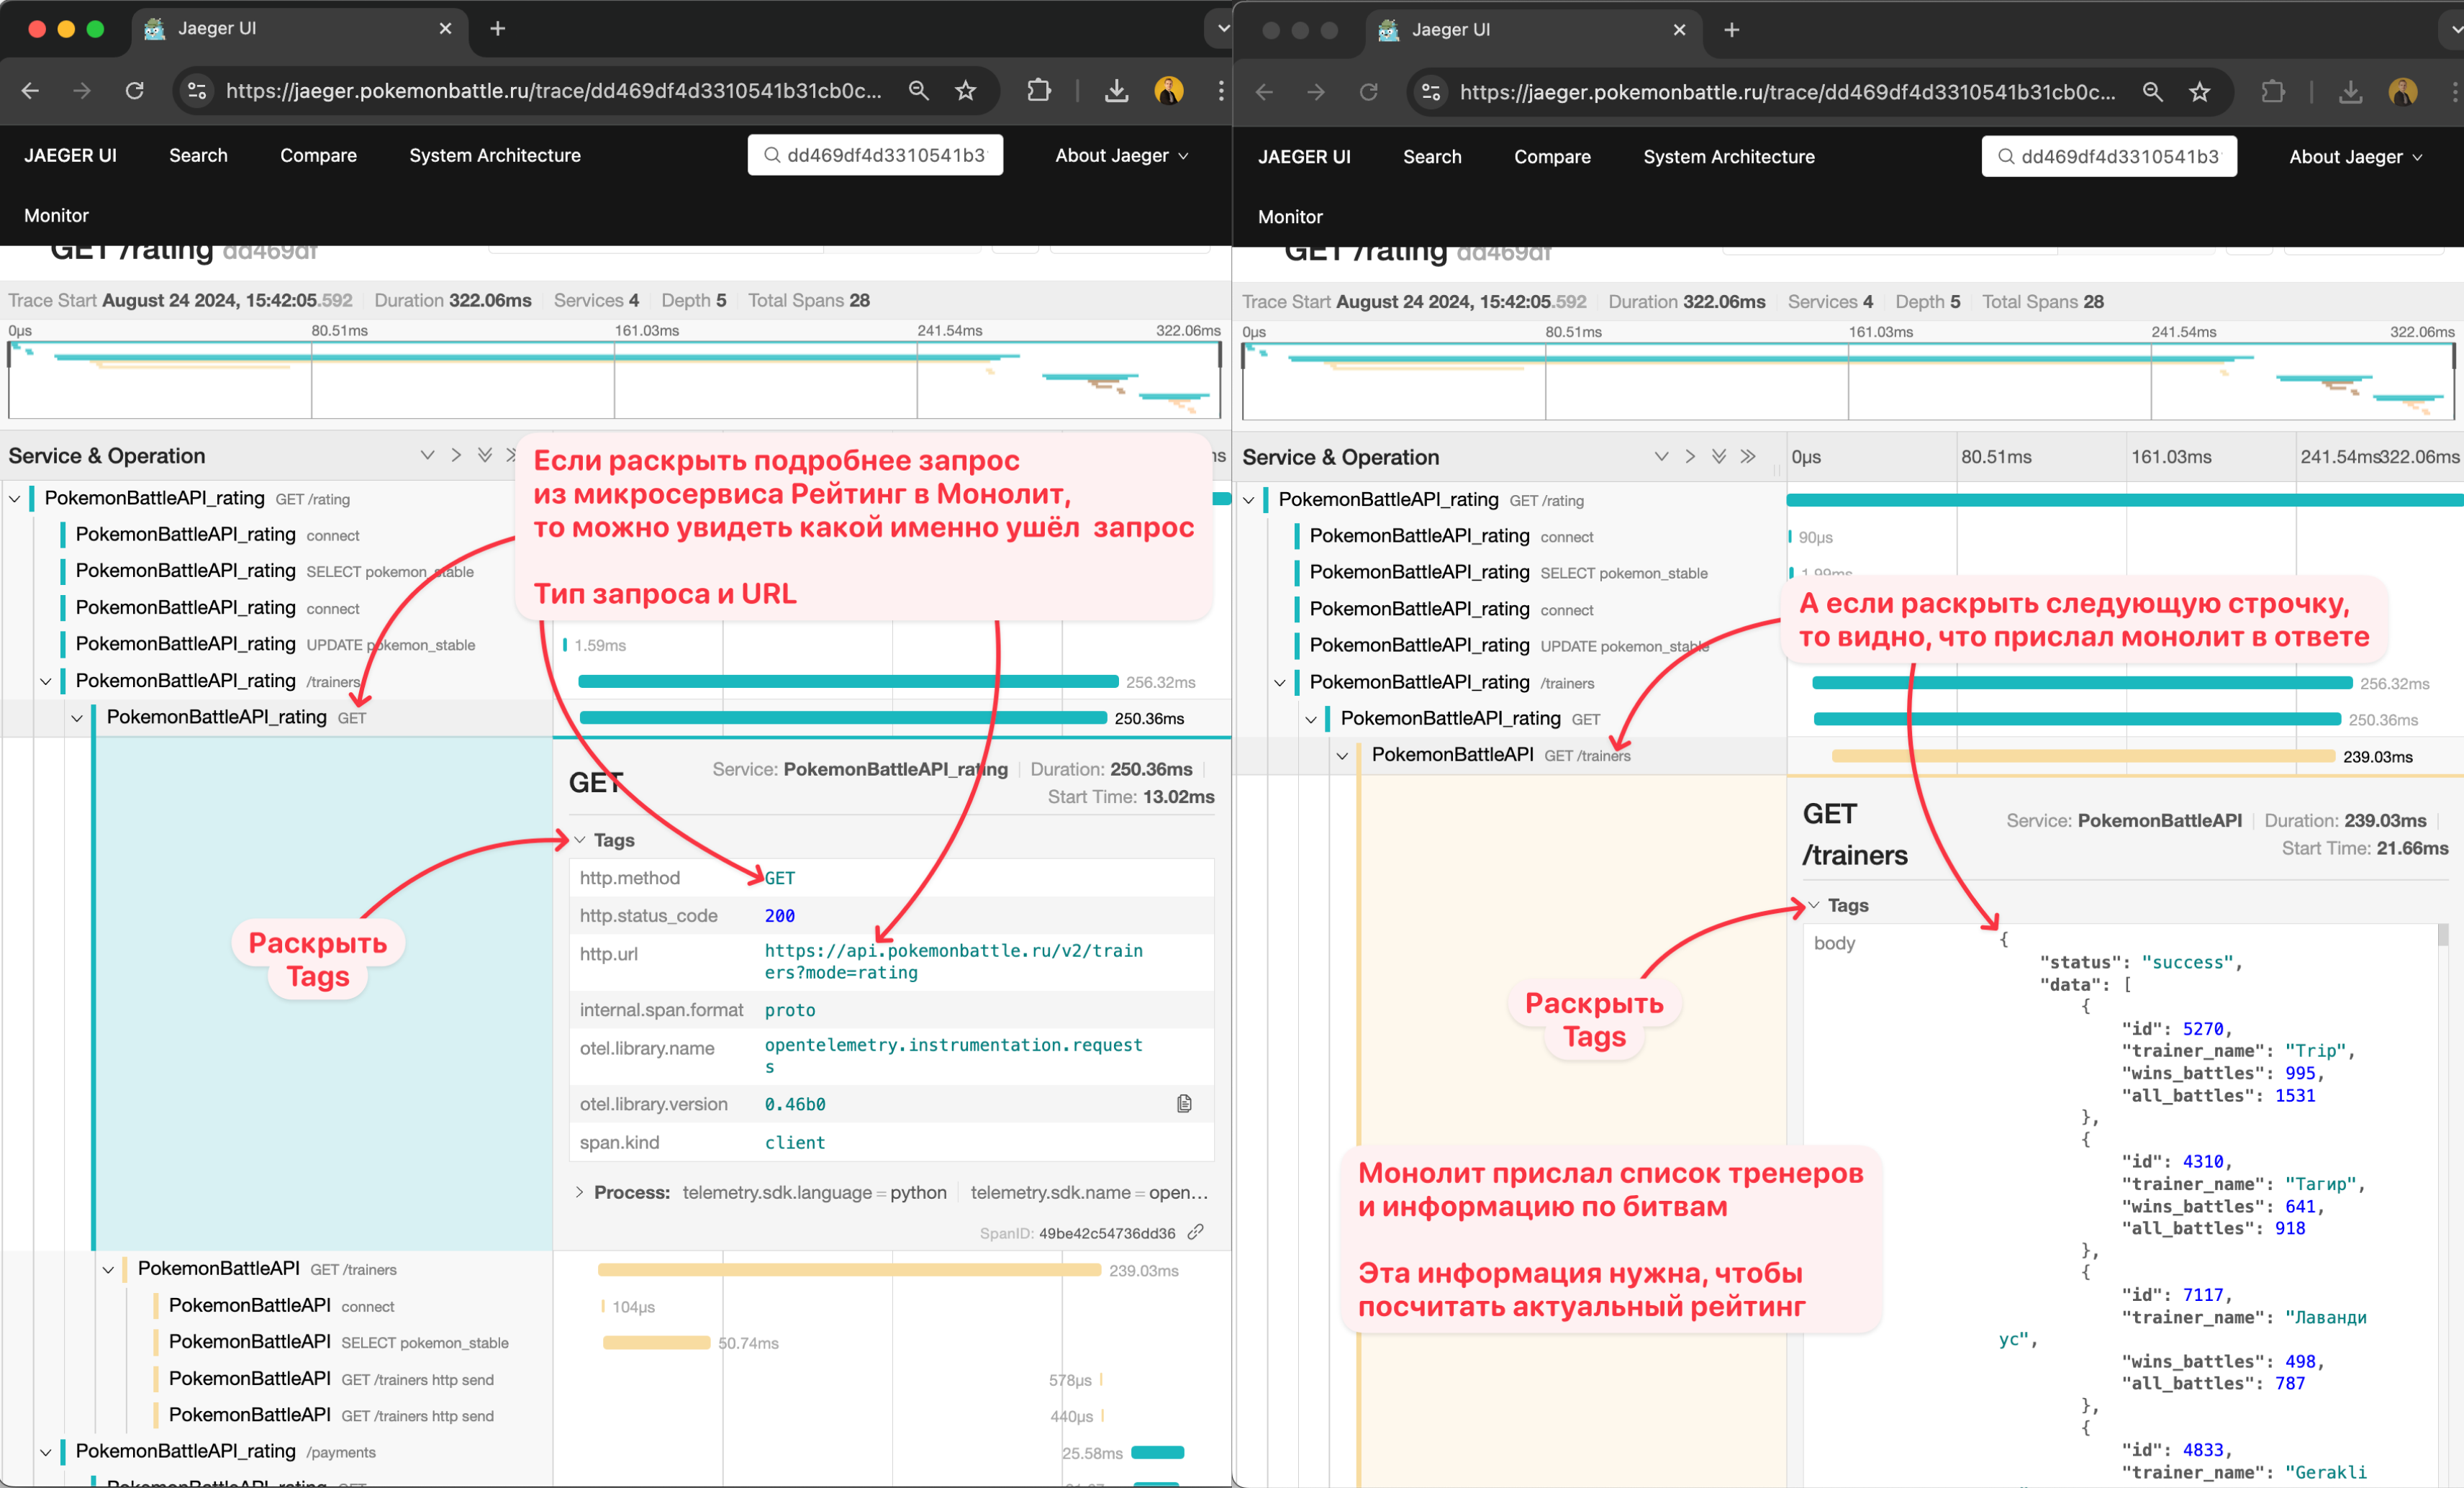Open the extensions puzzle icon in left browser
This screenshot has height=1488, width=2464.
tap(1039, 91)
